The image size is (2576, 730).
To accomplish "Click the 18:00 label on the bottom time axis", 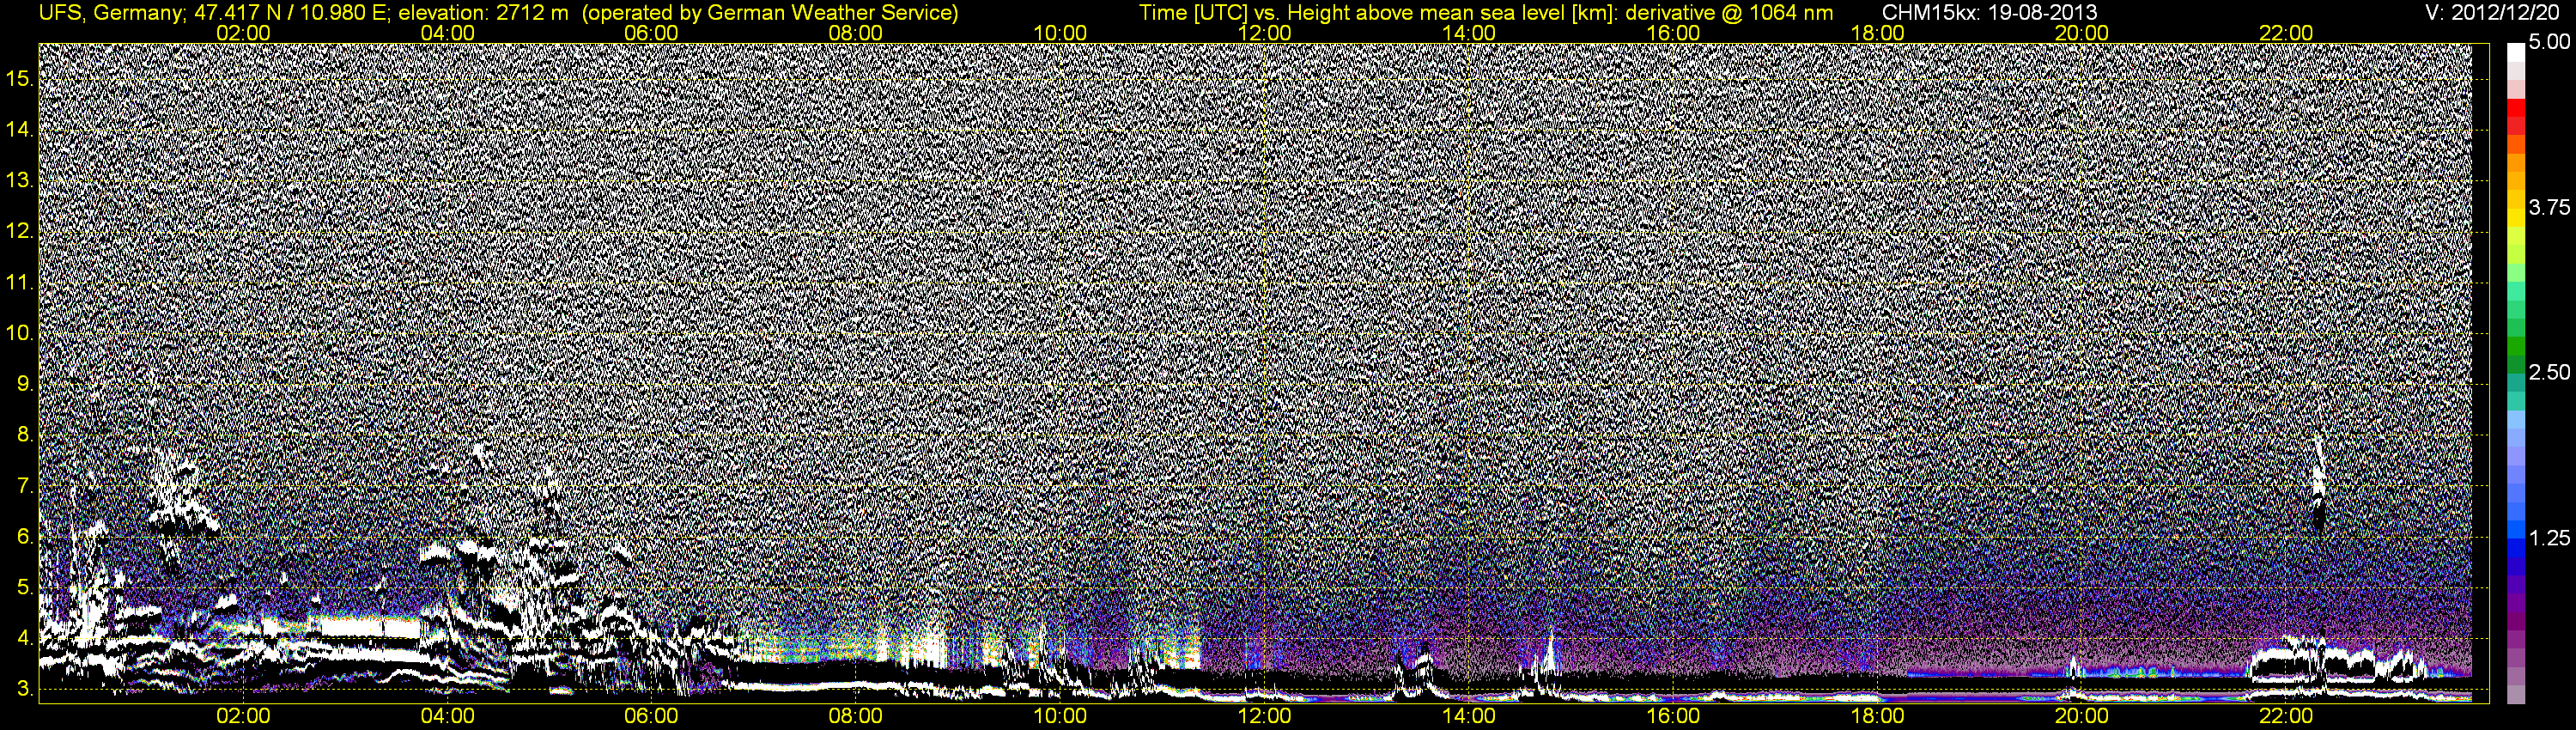I will click(x=1877, y=716).
